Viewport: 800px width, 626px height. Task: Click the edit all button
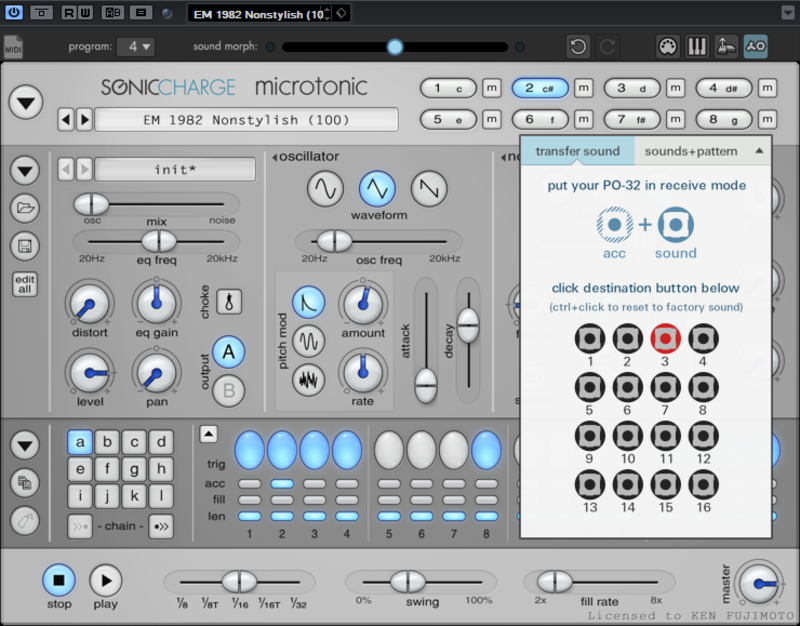pyautogui.click(x=25, y=284)
